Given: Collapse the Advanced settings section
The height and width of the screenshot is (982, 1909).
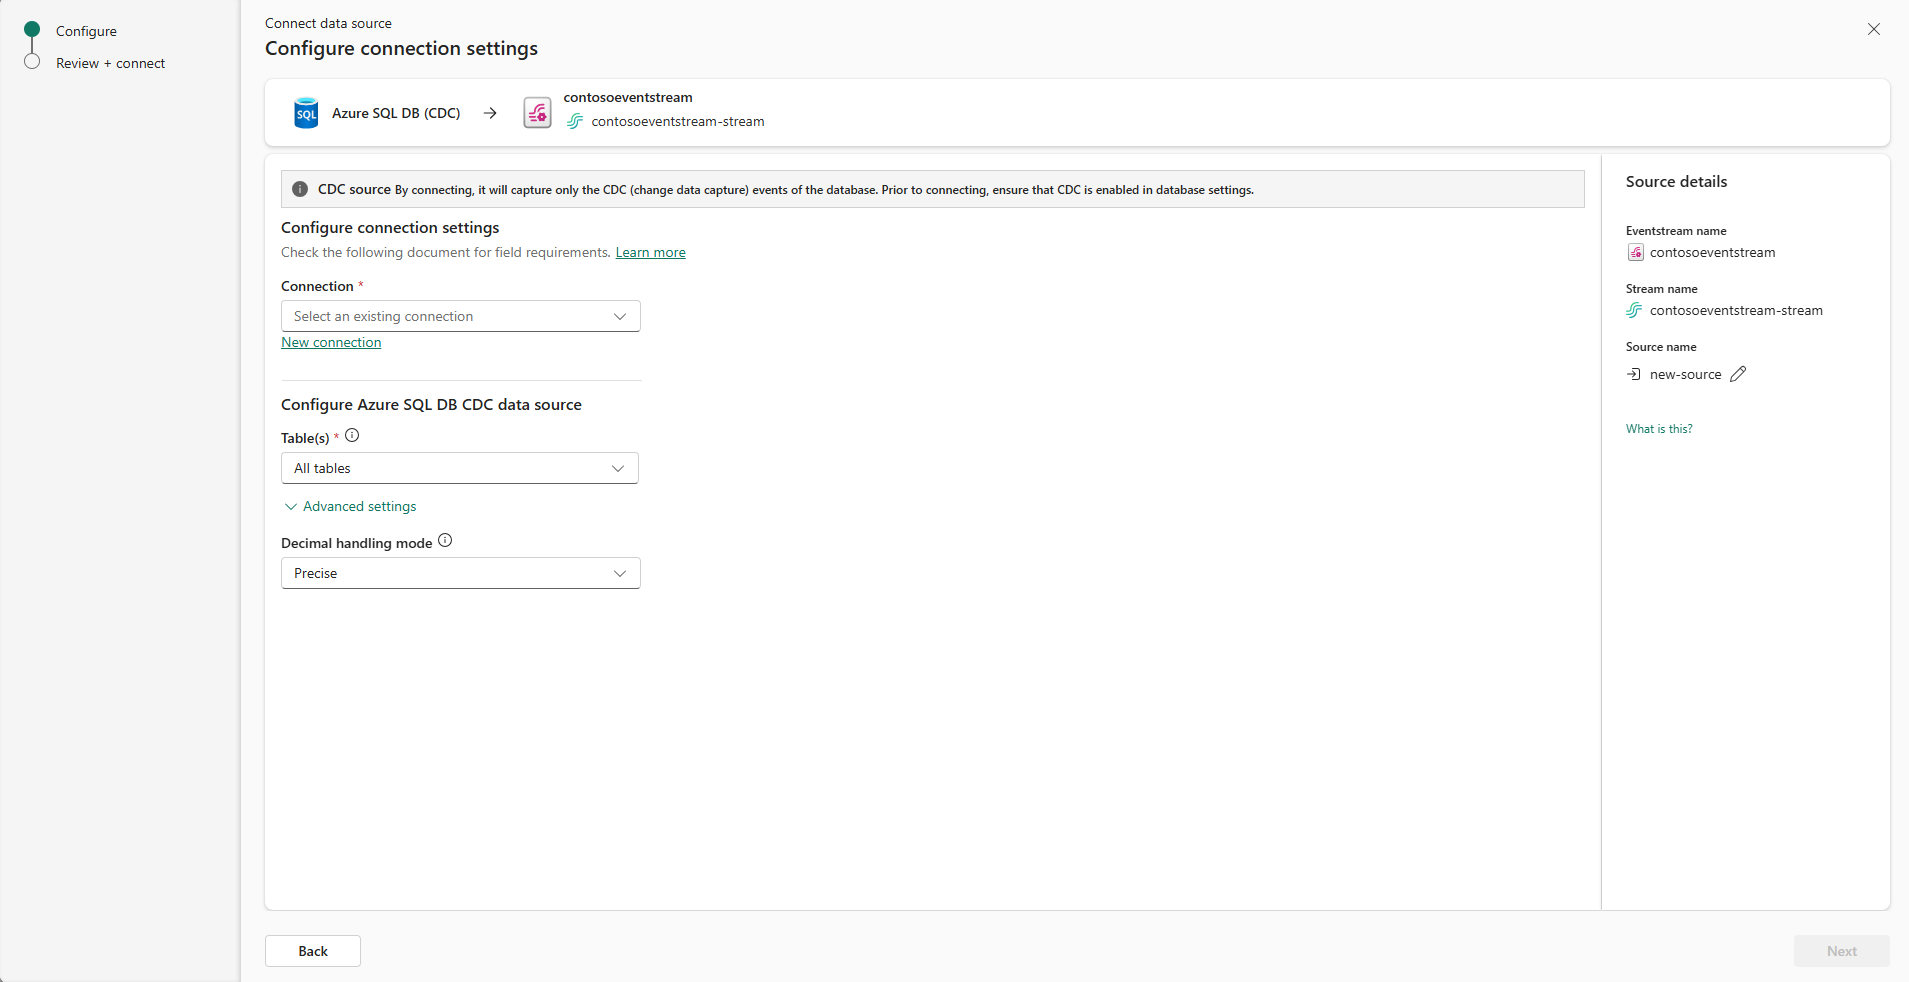Looking at the screenshot, I should tap(350, 507).
